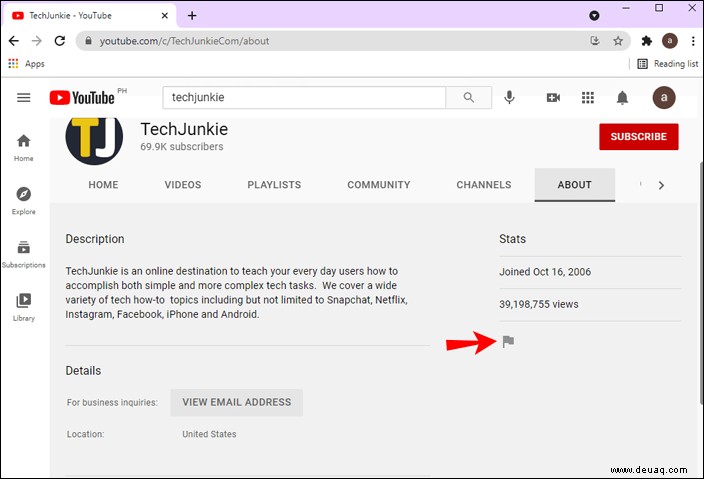
Task: Click the Stats heading
Action: (512, 239)
